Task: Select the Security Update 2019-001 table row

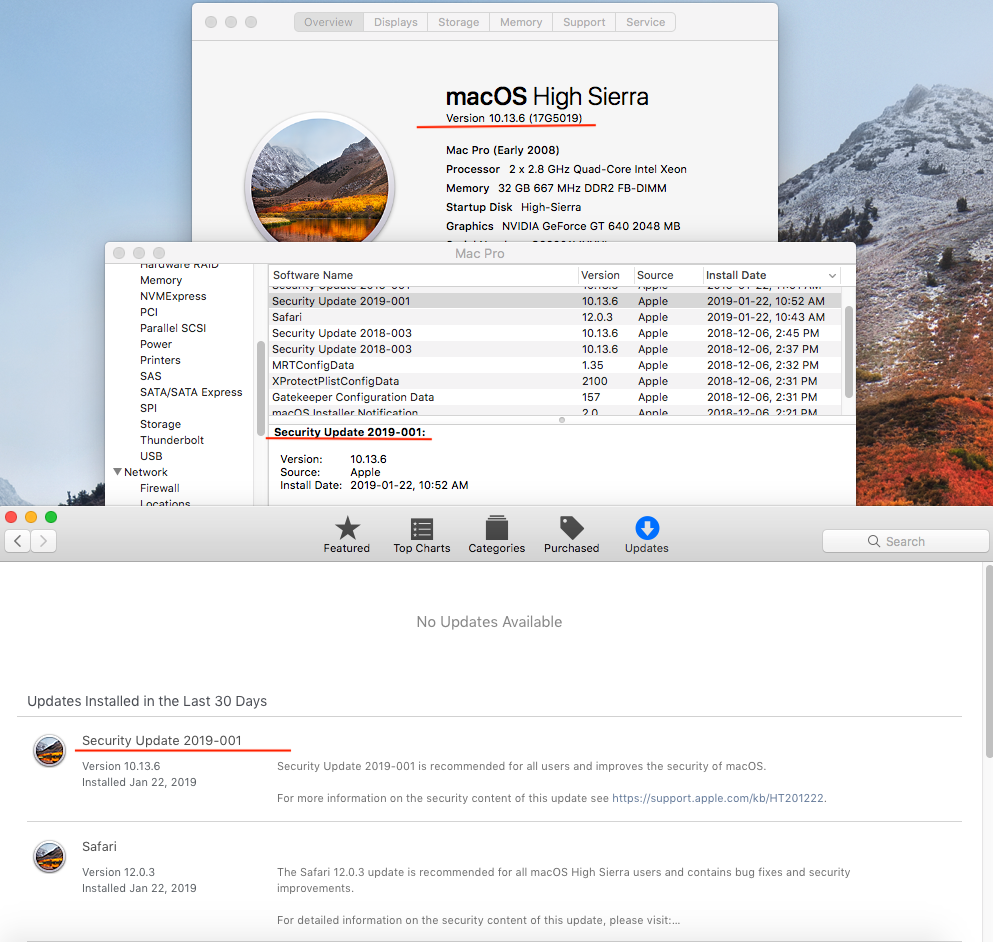Action: coord(555,301)
